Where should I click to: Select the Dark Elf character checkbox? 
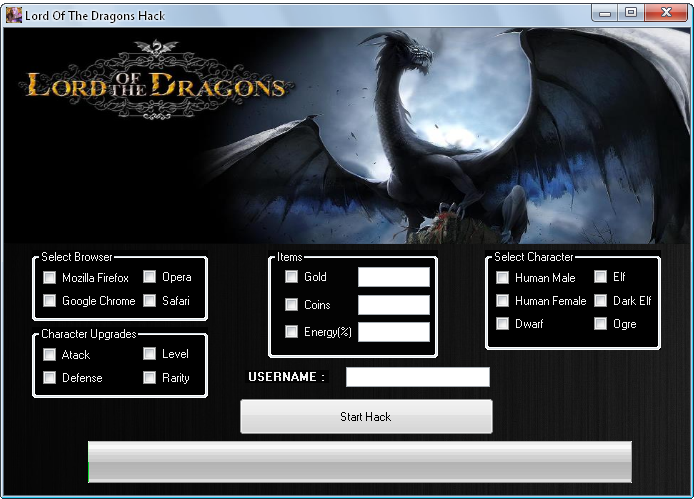coord(600,301)
